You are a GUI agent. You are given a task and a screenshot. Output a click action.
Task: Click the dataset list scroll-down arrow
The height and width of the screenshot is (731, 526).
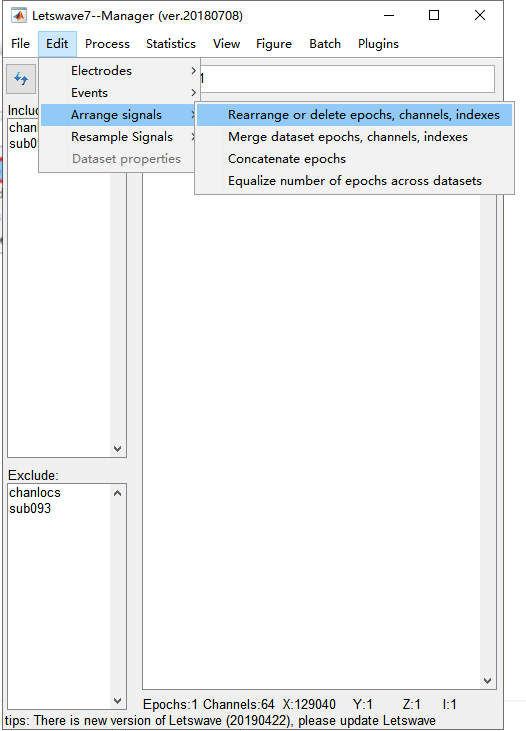pos(488,681)
